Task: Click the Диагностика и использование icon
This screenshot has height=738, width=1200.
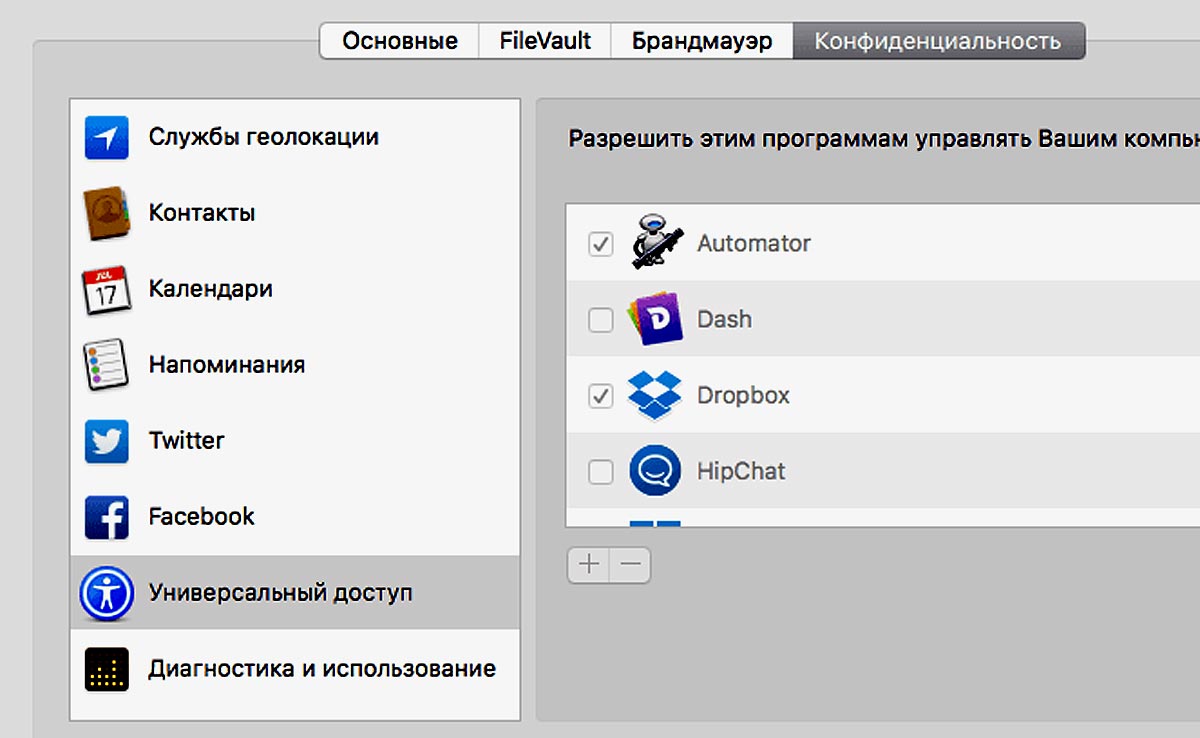Action: (x=106, y=669)
